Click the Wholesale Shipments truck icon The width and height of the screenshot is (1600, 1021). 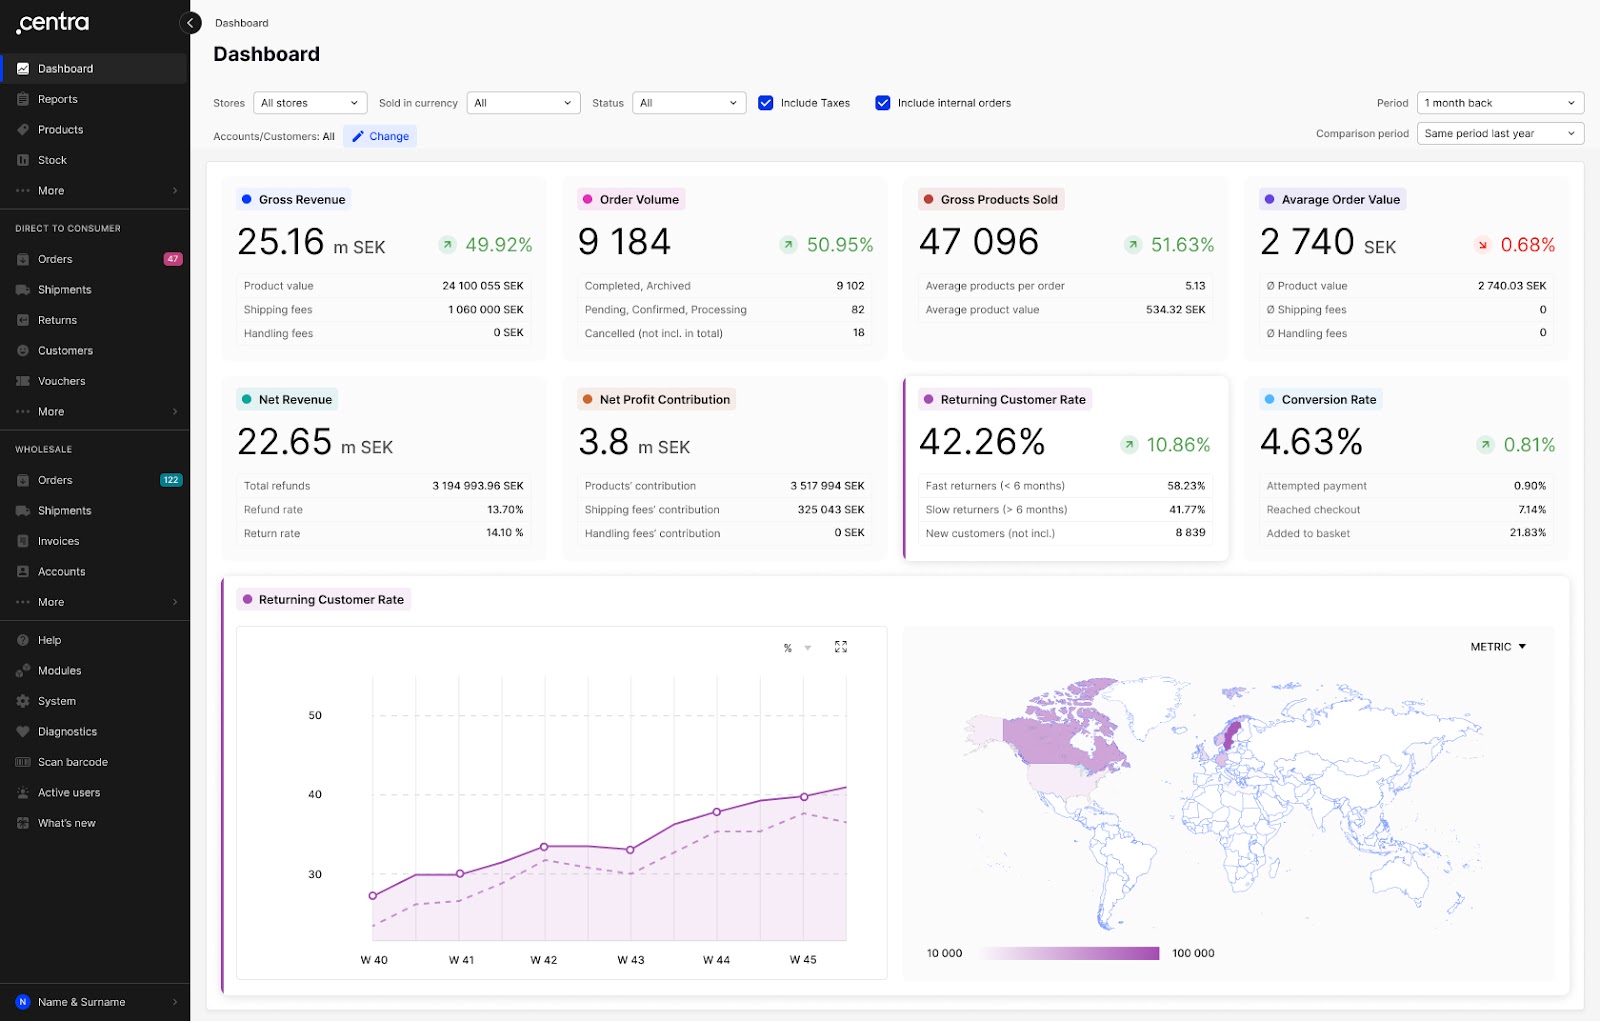coord(23,511)
